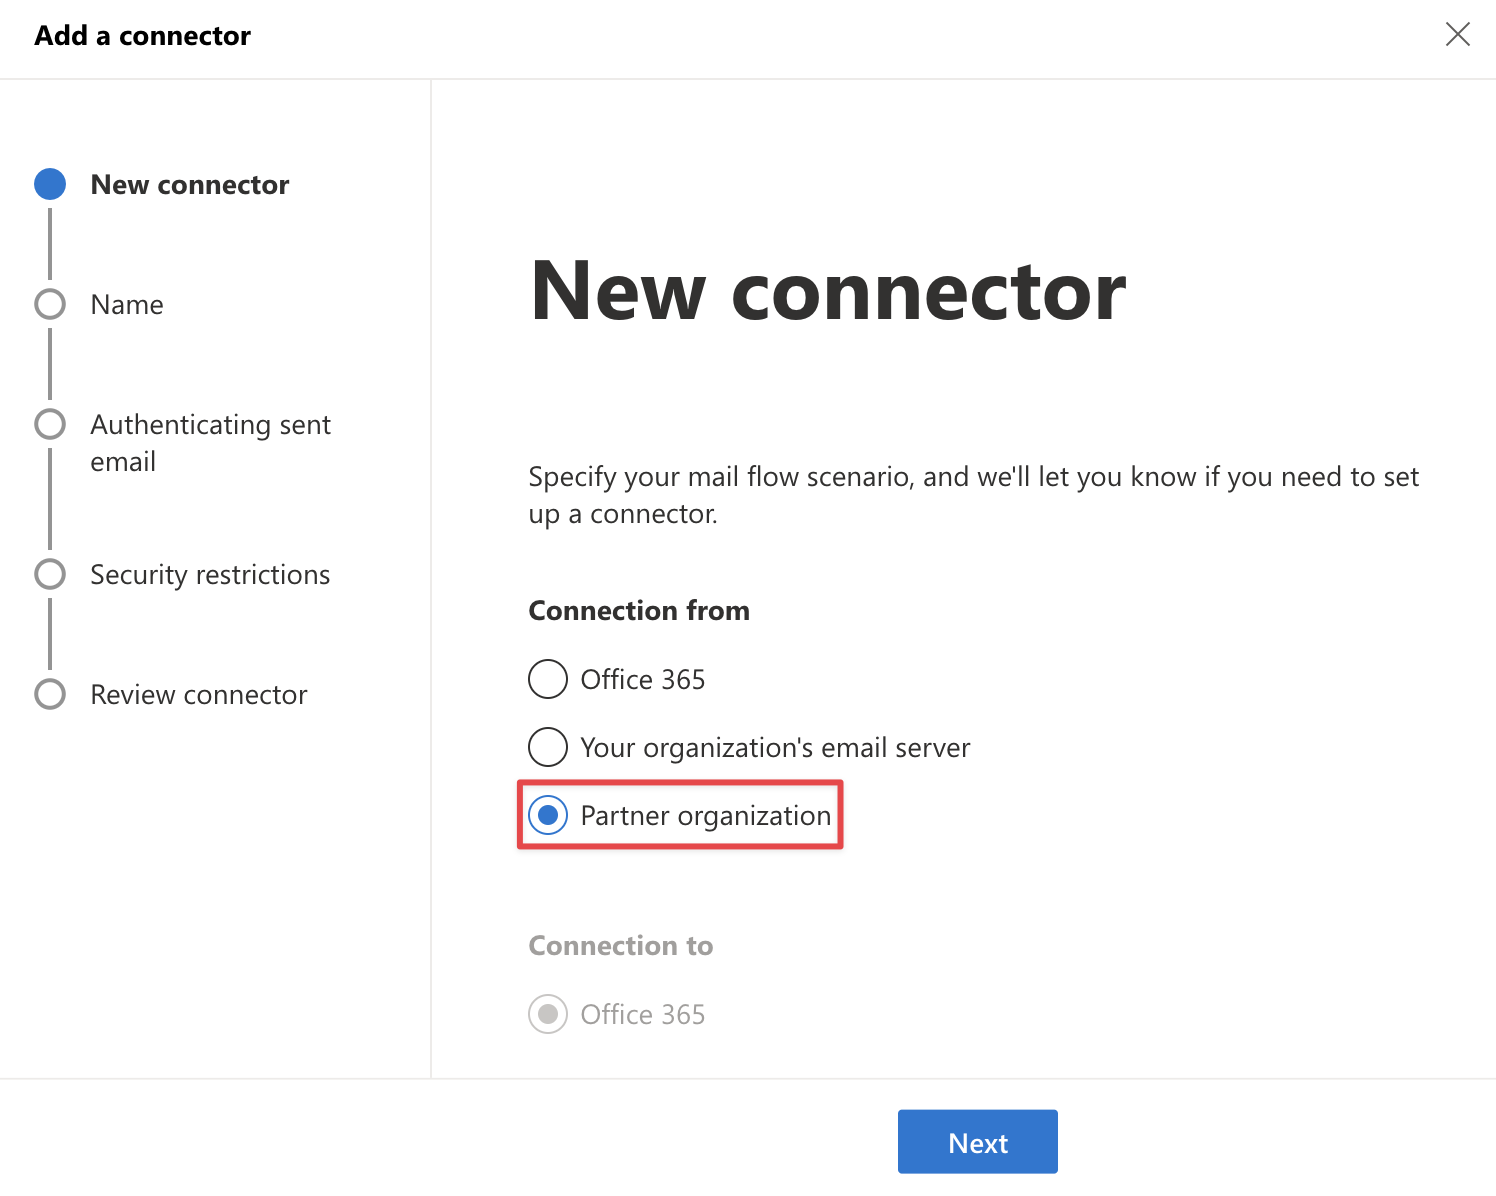This screenshot has width=1496, height=1196.
Task: Select the Partner organization radio button
Action: pos(548,815)
